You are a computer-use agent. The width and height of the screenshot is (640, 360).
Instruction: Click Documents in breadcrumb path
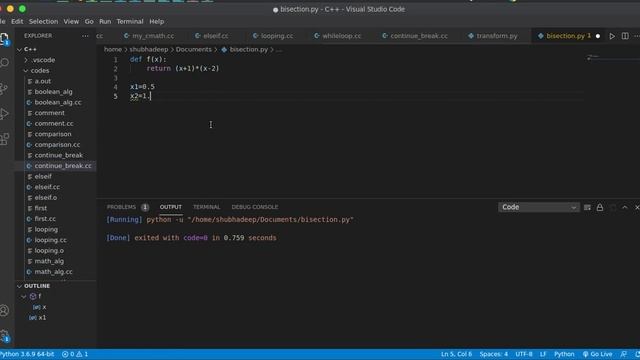click(193, 49)
